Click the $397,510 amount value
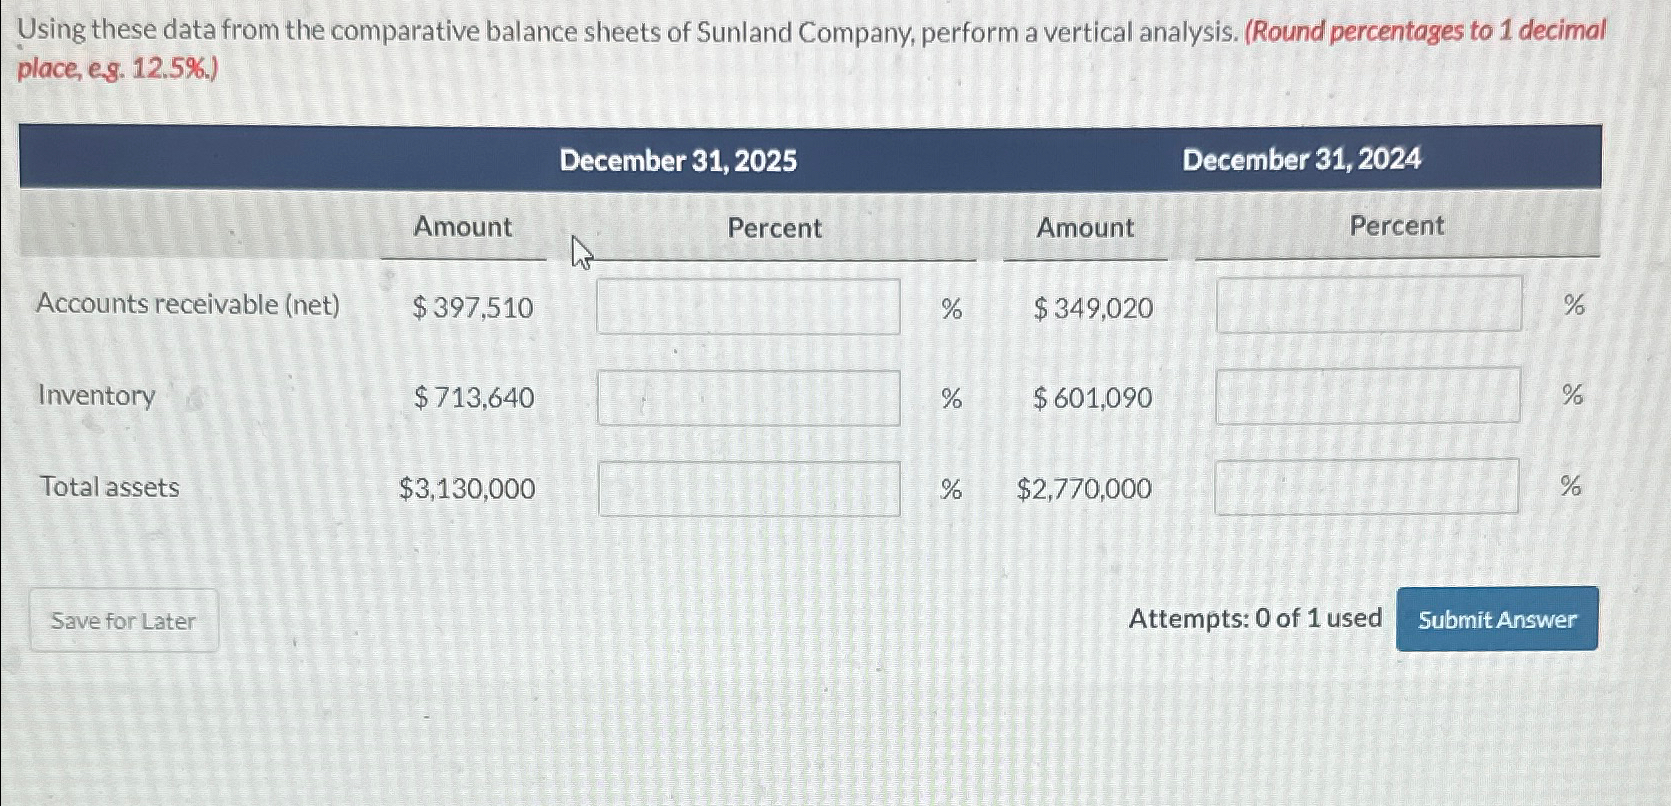 click(x=471, y=308)
